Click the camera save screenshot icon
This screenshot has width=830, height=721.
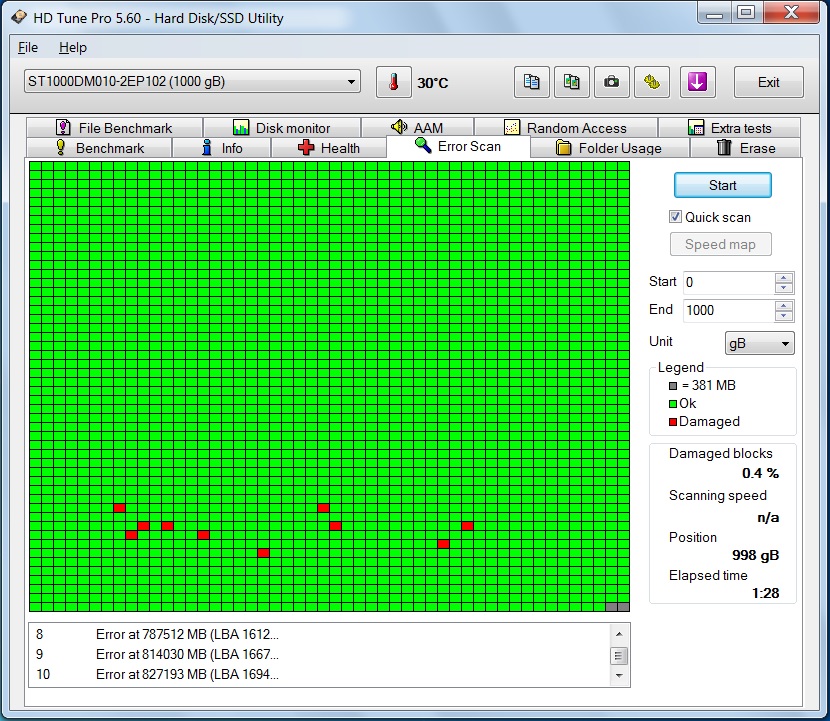click(611, 82)
